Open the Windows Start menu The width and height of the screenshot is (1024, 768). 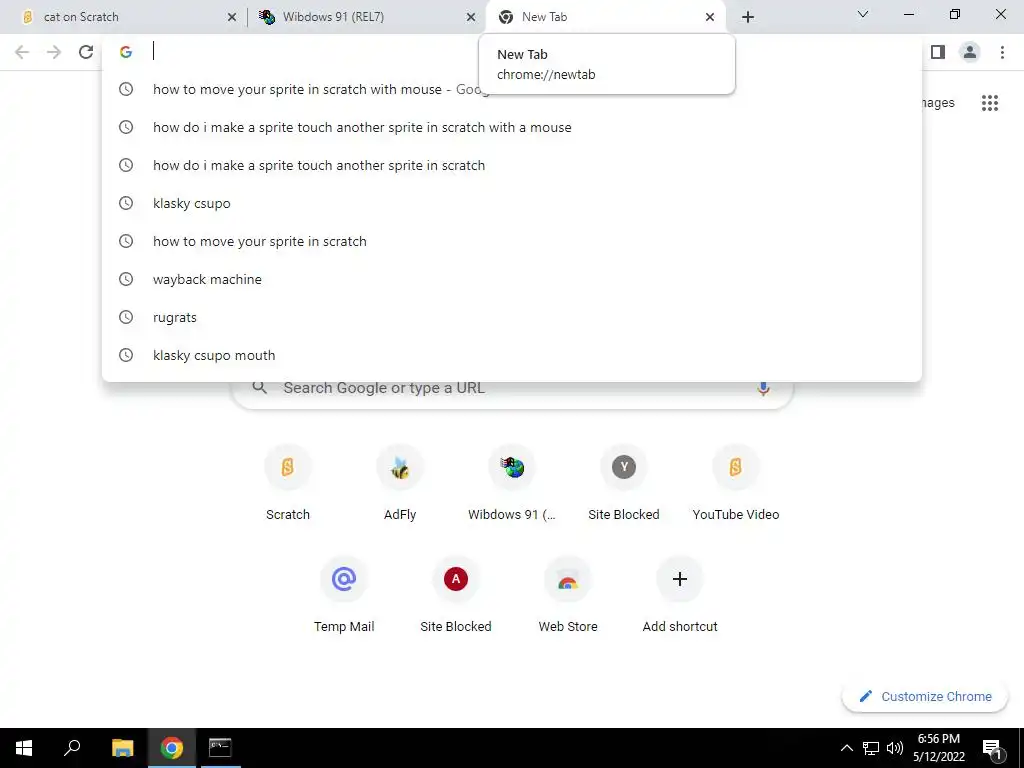24,748
